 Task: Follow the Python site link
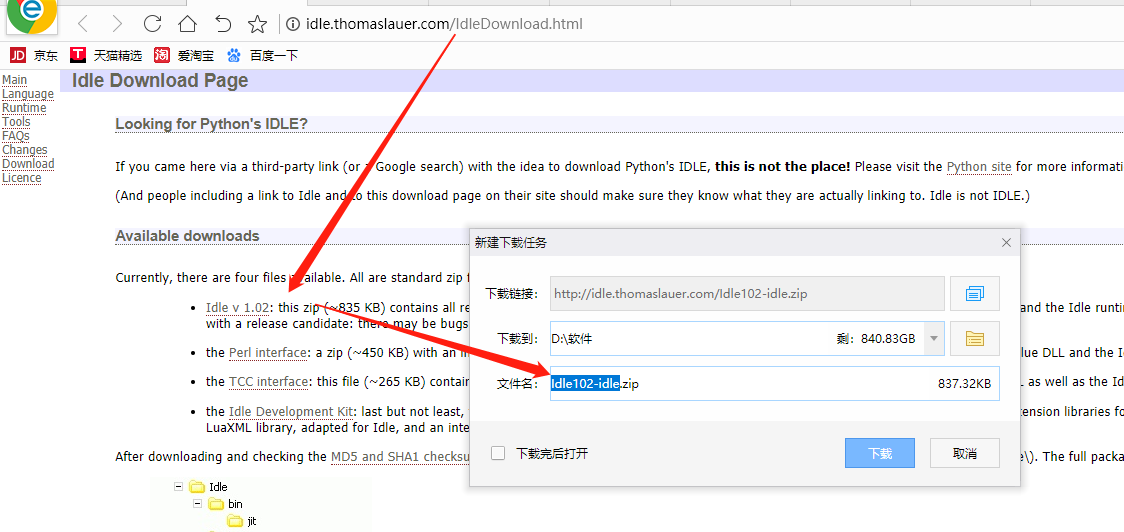[979, 167]
